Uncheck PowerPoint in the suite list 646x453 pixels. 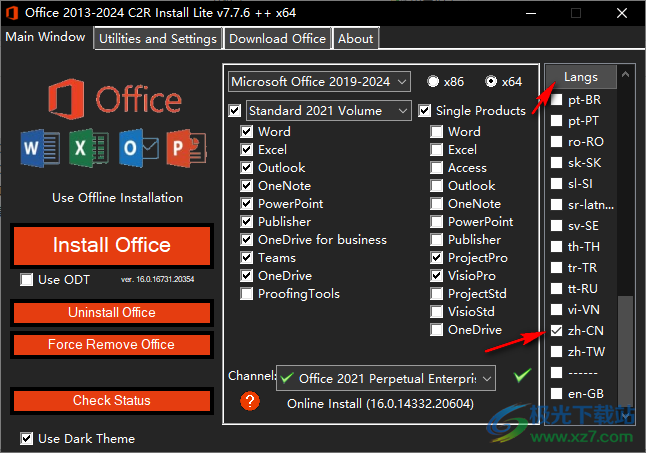click(x=247, y=203)
